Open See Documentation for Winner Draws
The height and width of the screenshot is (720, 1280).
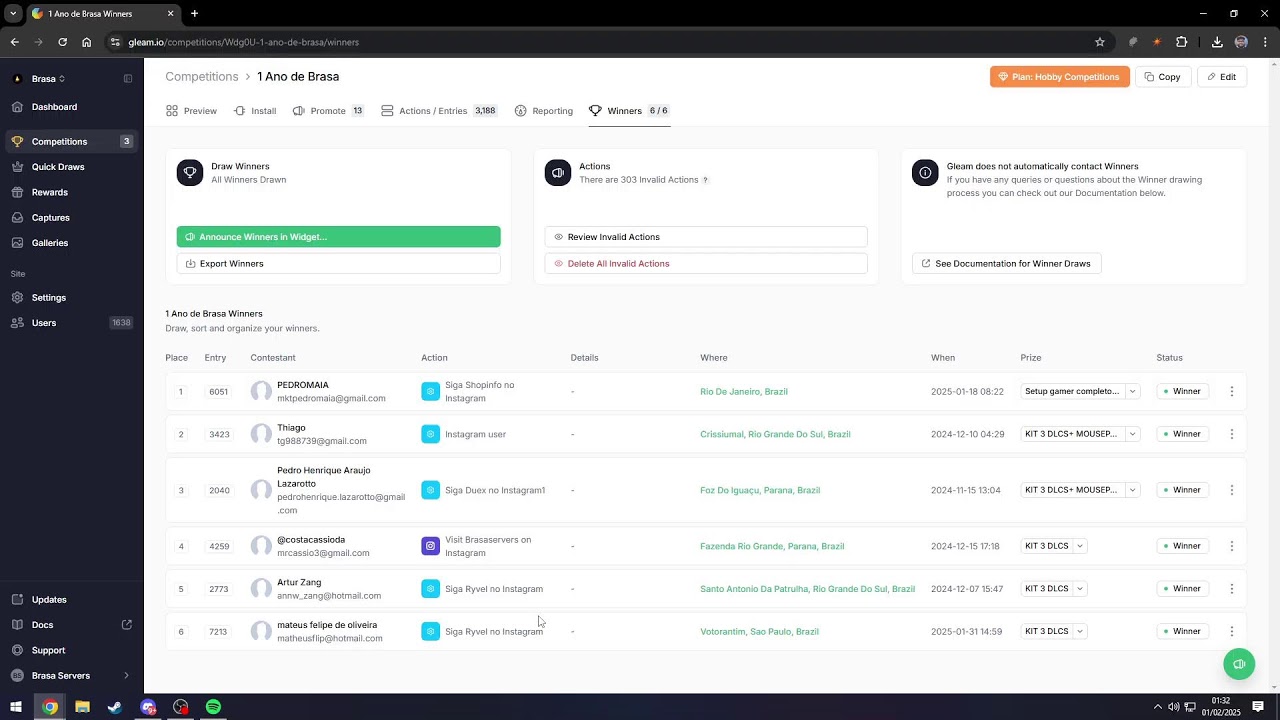(1007, 264)
